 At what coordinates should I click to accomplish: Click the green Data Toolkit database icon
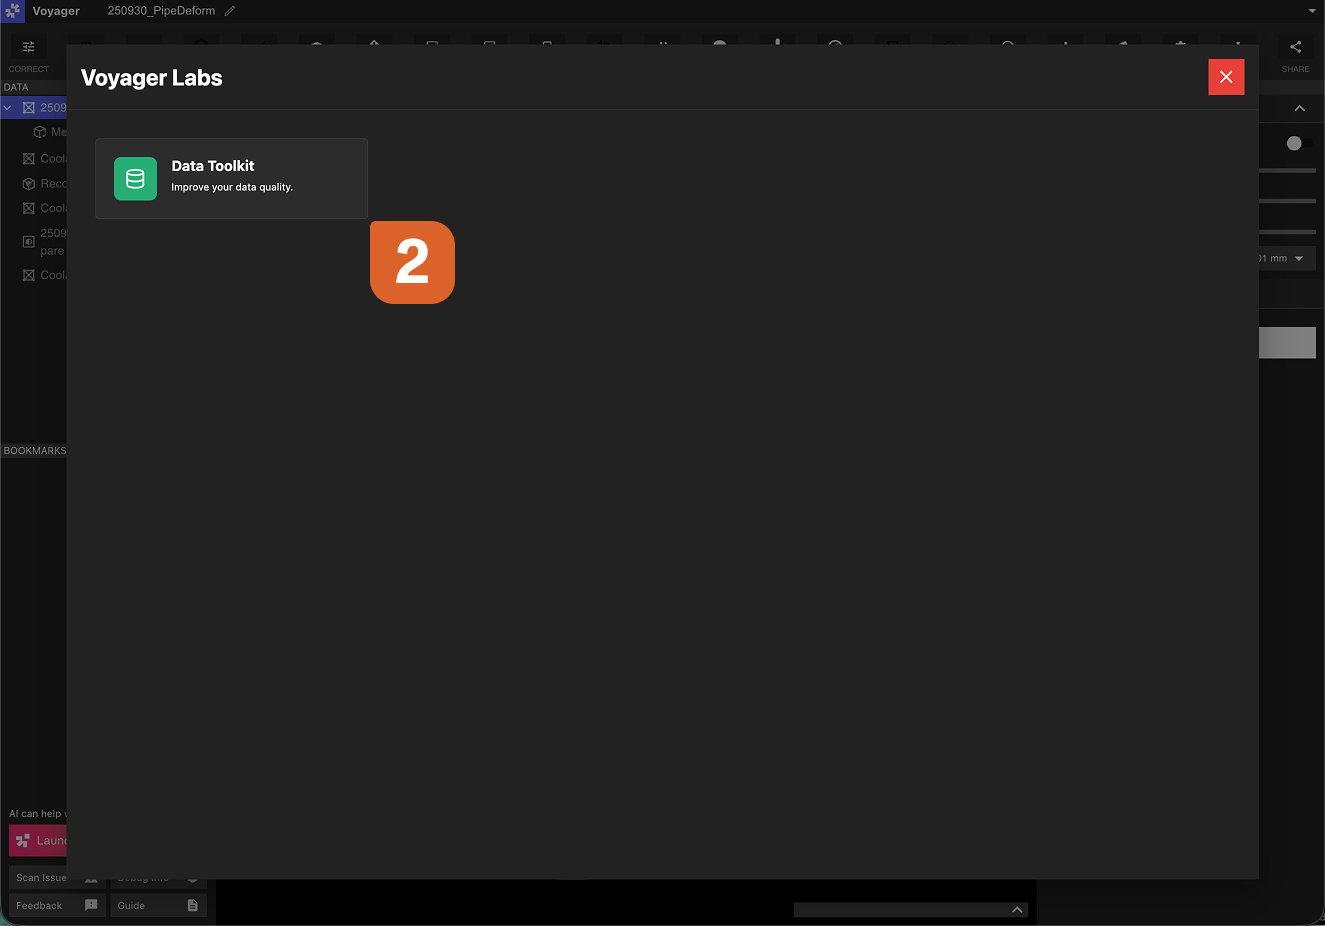(135, 179)
